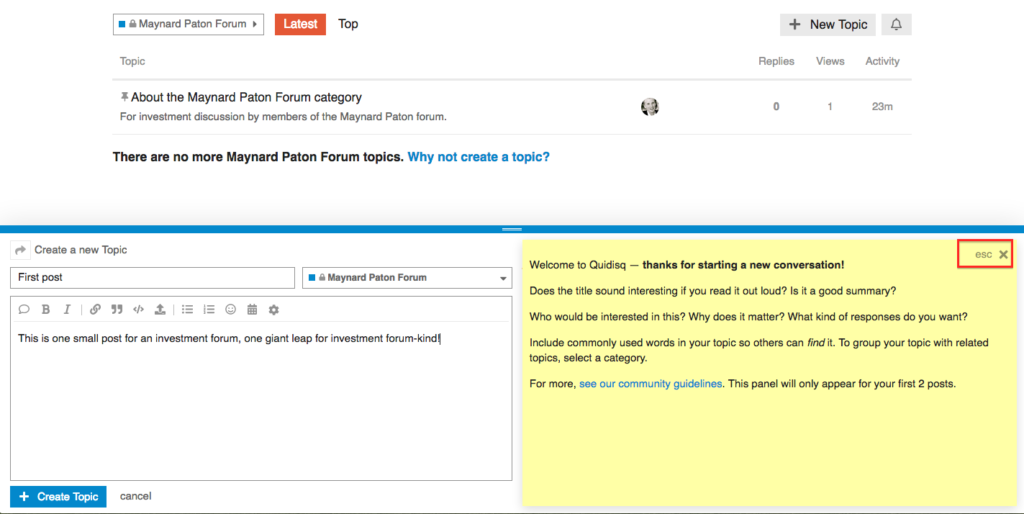Image resolution: width=1024 pixels, height=514 pixels.
Task: Click the poster avatar in the topic row
Action: point(650,106)
